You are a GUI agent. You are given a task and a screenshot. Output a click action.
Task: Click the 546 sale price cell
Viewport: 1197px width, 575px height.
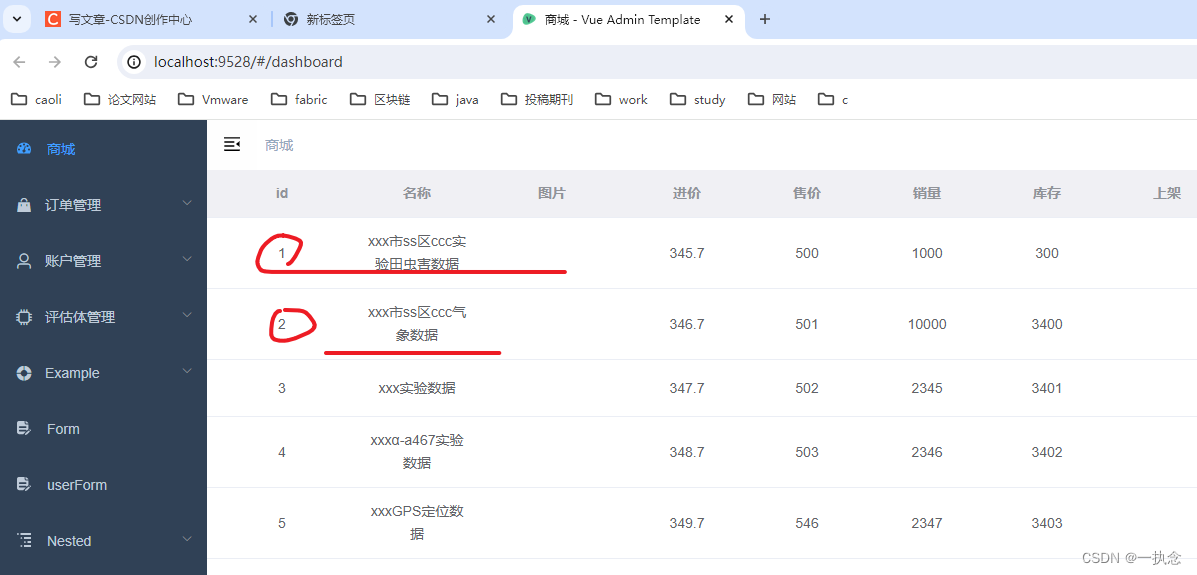[807, 523]
